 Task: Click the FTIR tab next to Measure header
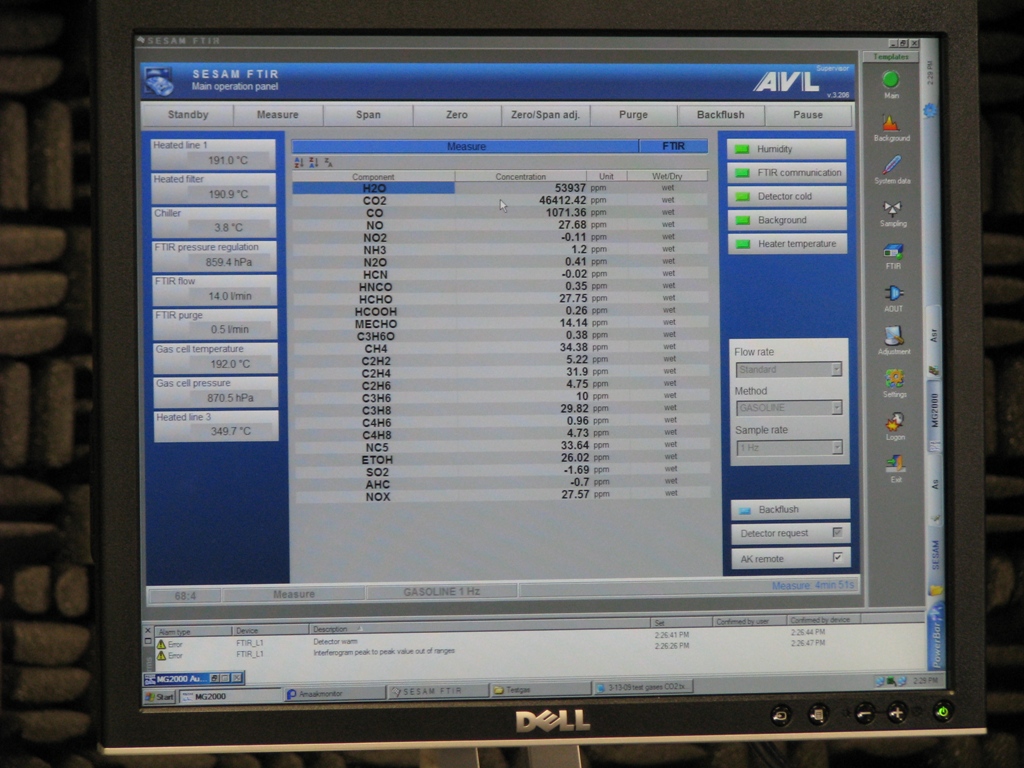click(673, 146)
